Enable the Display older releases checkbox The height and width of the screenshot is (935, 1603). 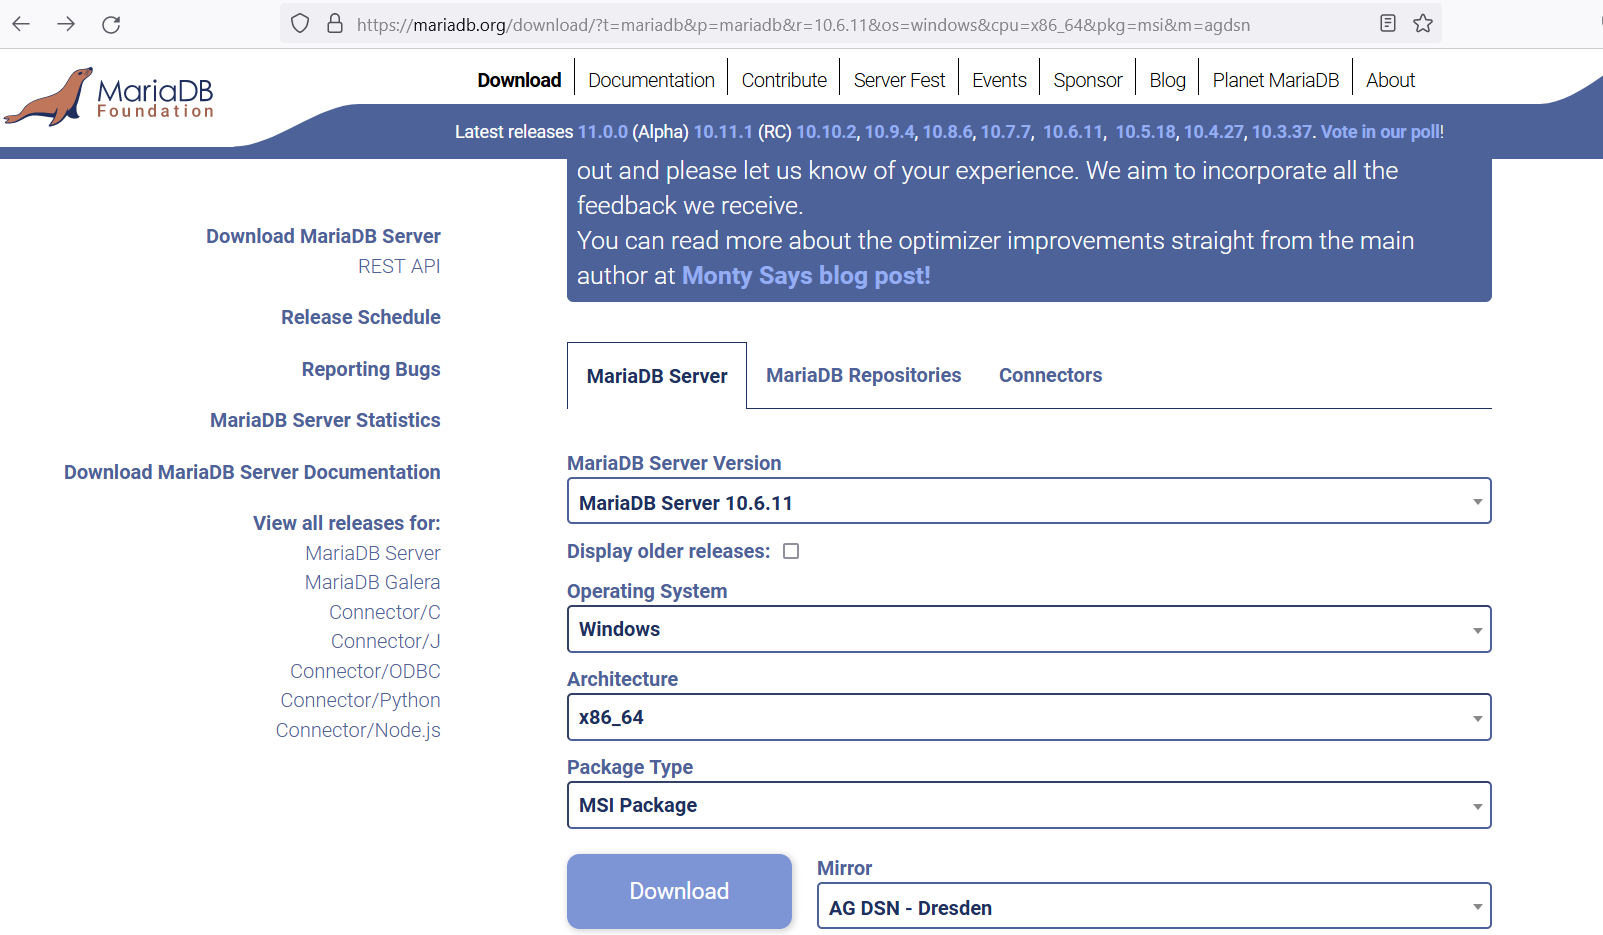(791, 550)
